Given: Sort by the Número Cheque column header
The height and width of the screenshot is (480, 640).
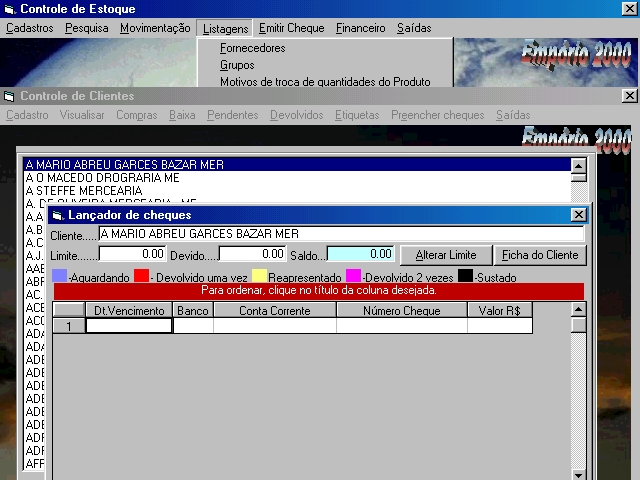Looking at the screenshot, I should (x=401, y=311).
